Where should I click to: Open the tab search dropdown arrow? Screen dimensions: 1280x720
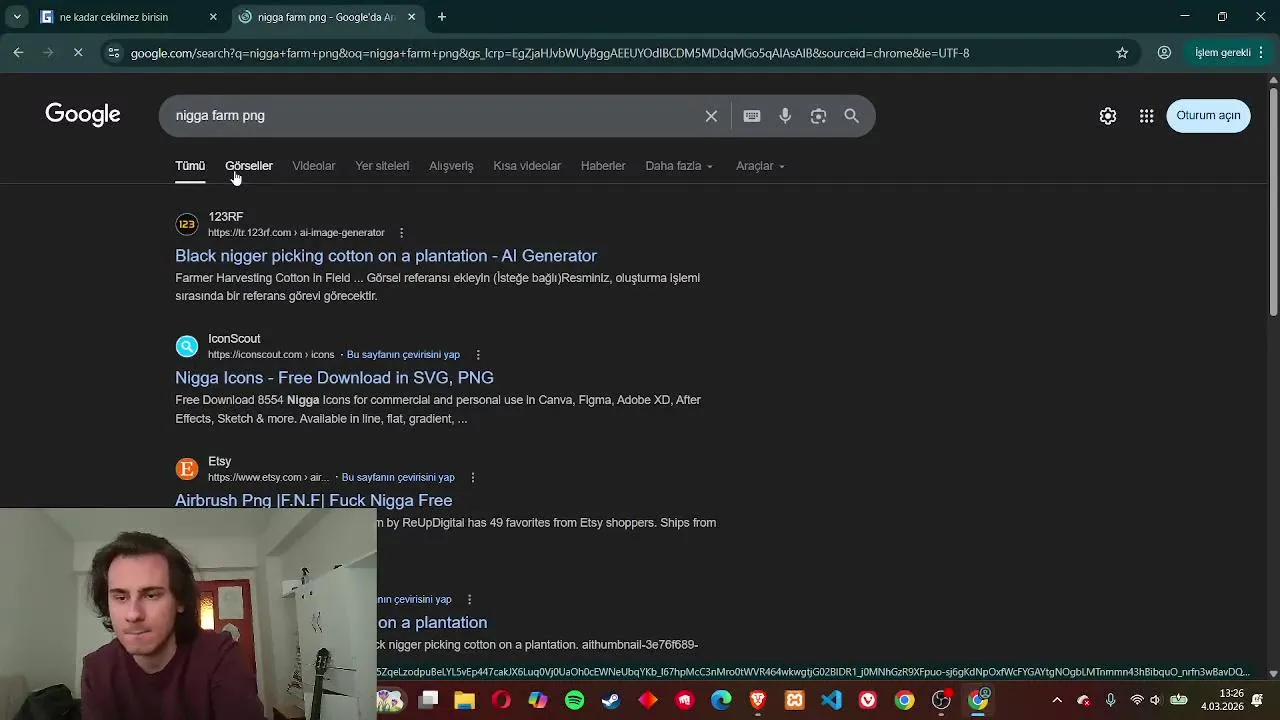tap(17, 17)
